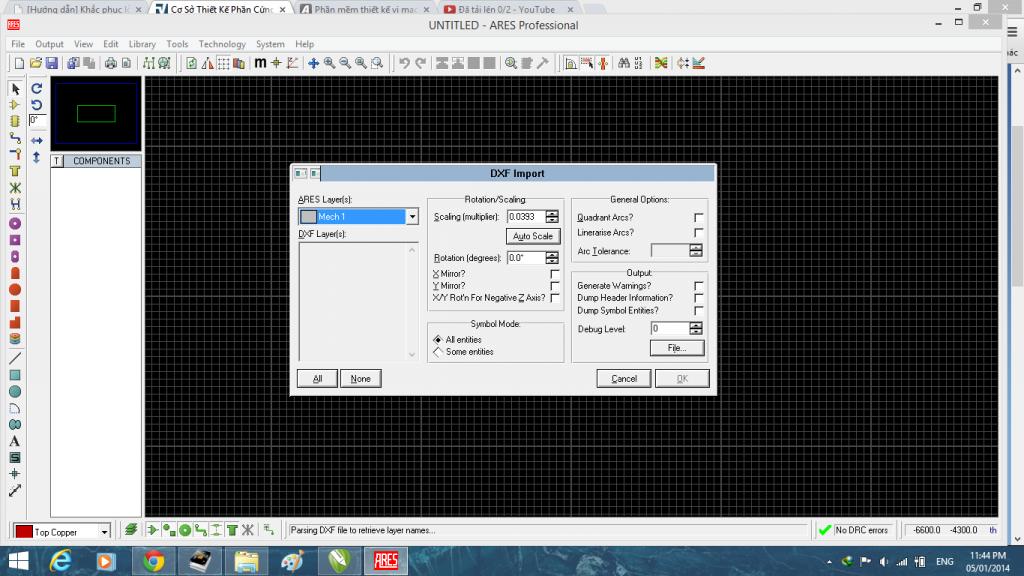Click the horizontal mirror arrows icon

37,140
